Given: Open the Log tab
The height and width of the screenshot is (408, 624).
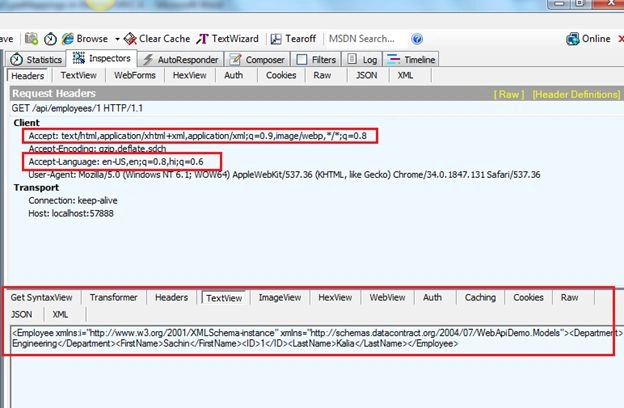Looking at the screenshot, I should [x=362, y=59].
